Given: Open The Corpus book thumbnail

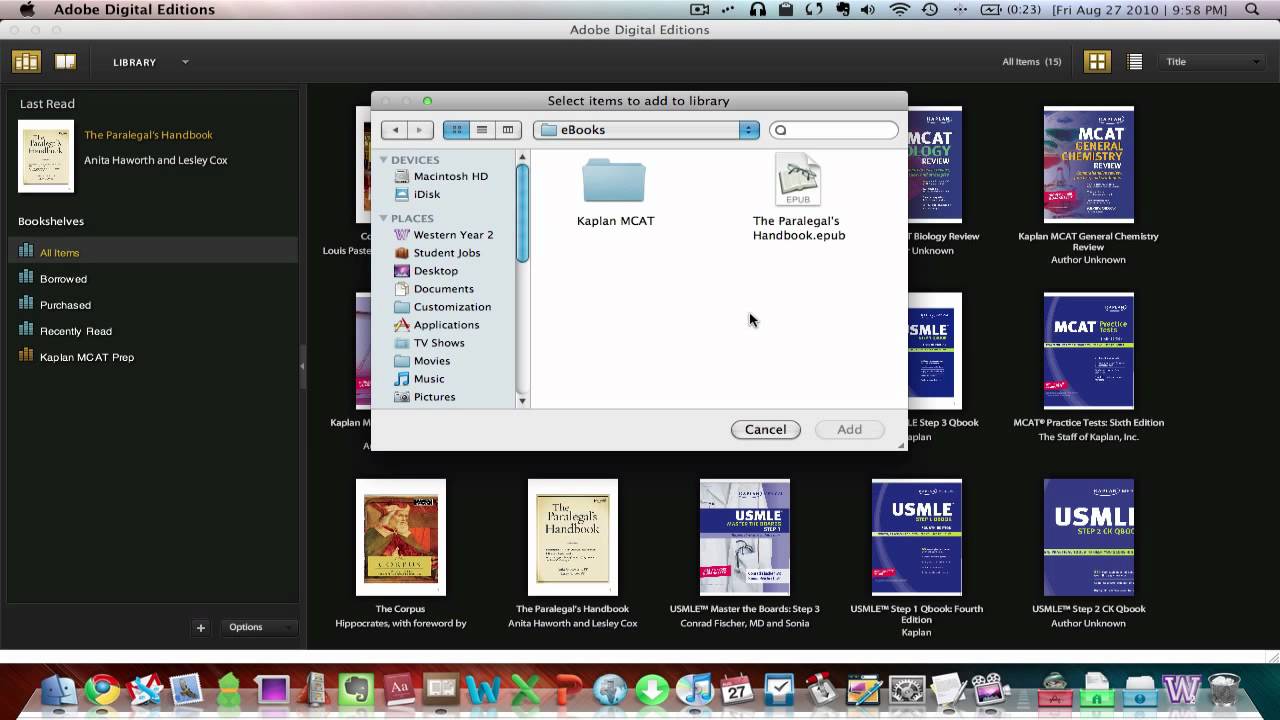Looking at the screenshot, I should click(x=401, y=537).
